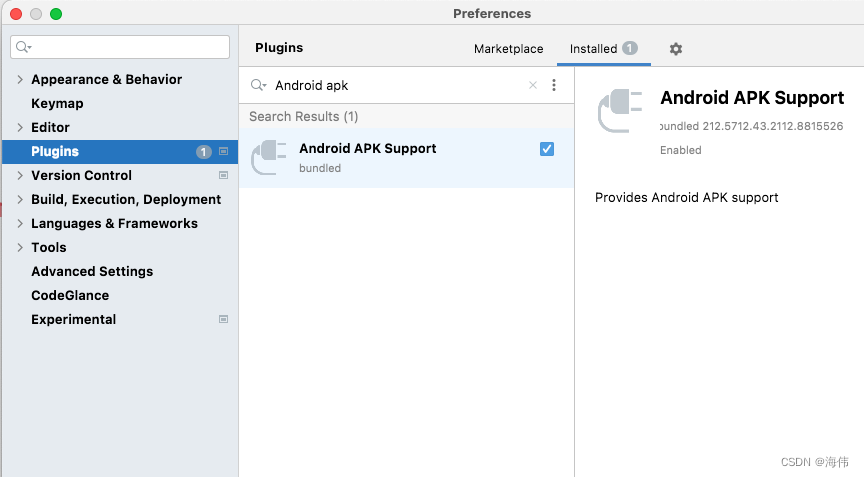Click the Plugins update count badge in sidebar
This screenshot has height=477, width=864.
coord(203,151)
